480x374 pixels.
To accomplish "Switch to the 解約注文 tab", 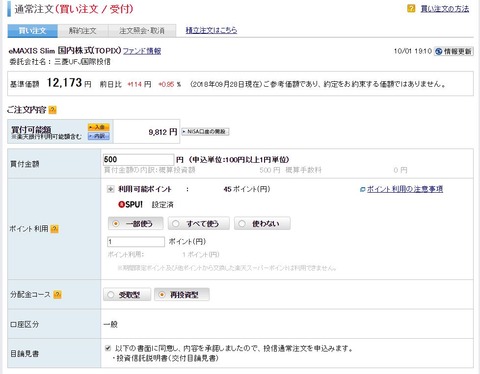I will point(83,31).
